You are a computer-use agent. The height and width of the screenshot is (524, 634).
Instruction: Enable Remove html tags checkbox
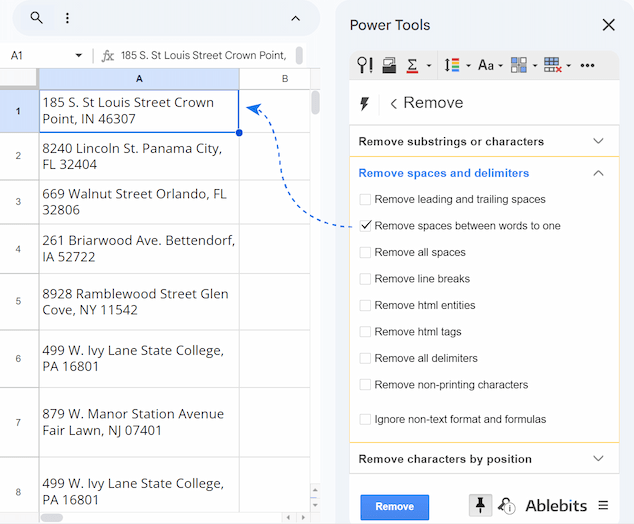click(365, 332)
